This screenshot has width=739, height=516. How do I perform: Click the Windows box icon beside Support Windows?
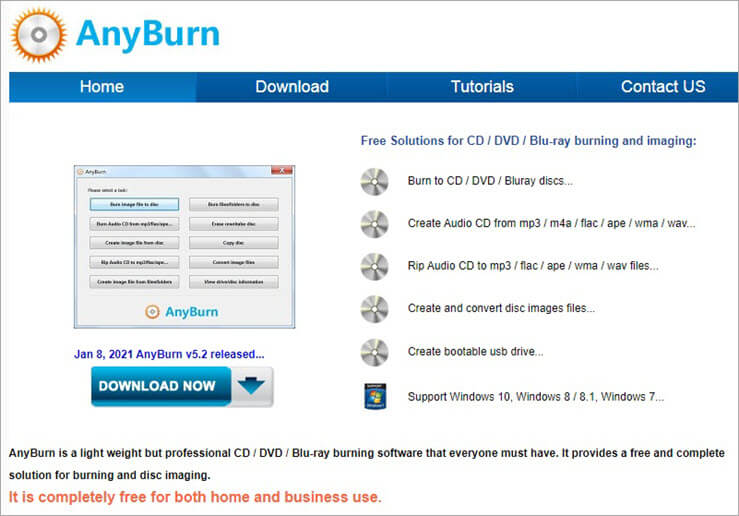[x=375, y=396]
